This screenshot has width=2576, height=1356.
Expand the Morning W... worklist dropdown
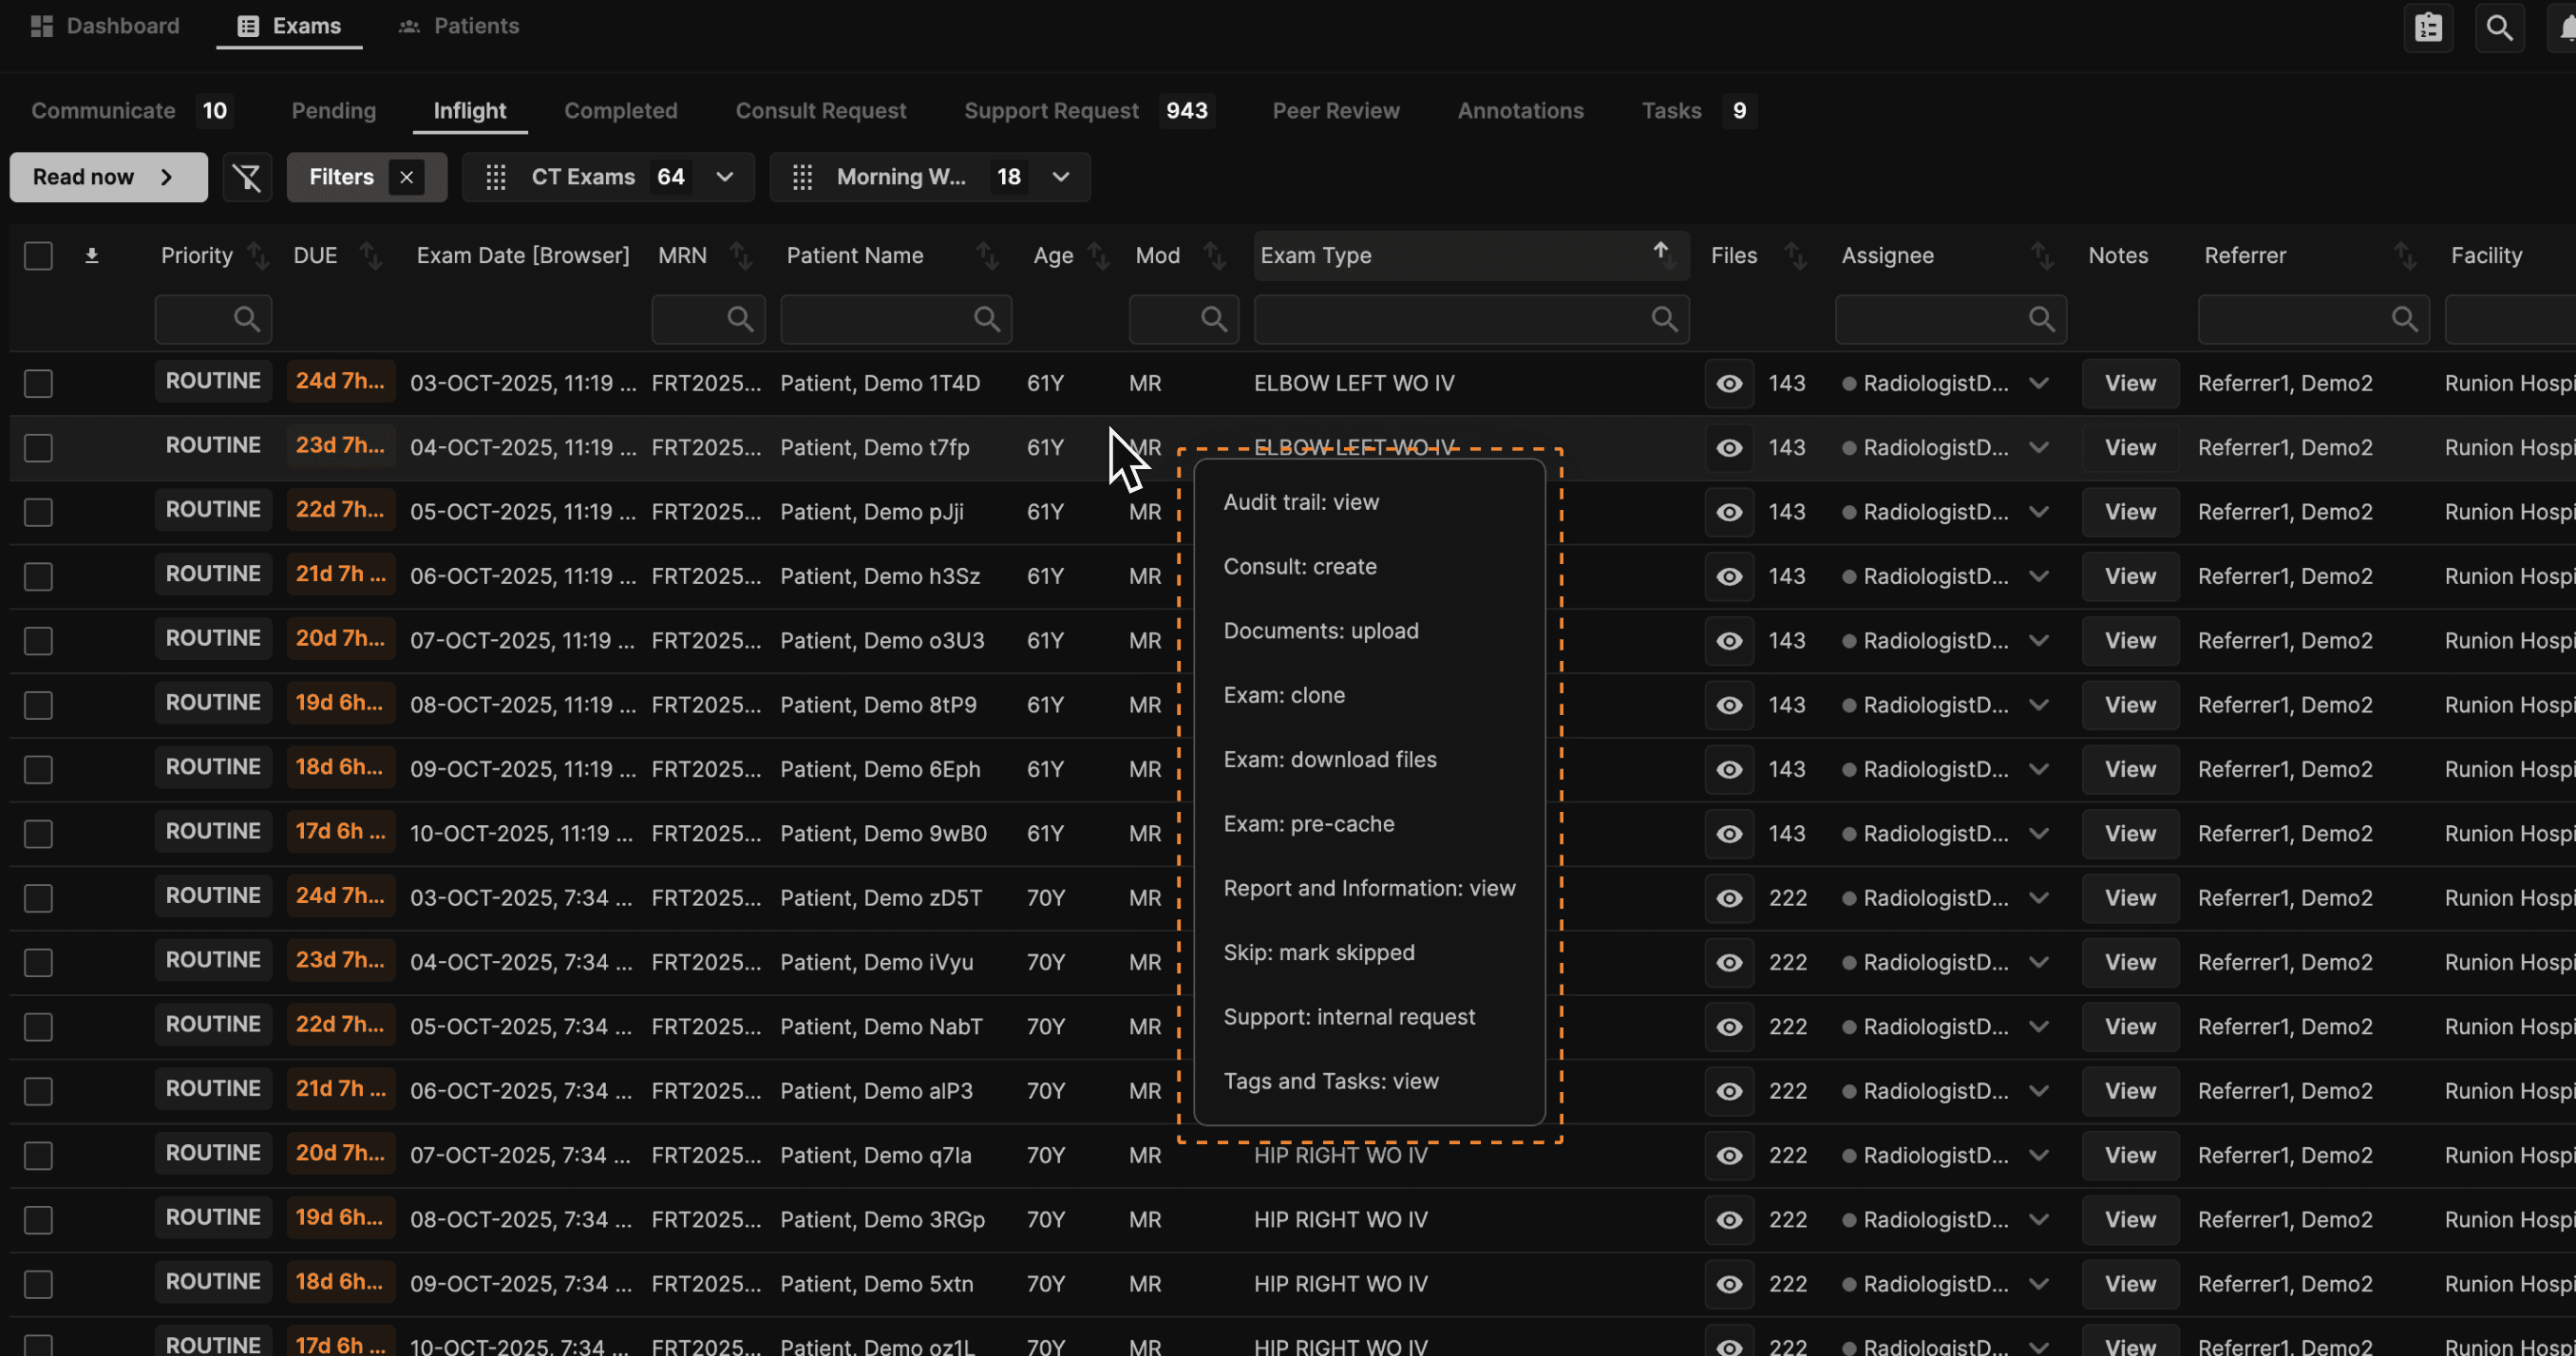coord(1061,177)
